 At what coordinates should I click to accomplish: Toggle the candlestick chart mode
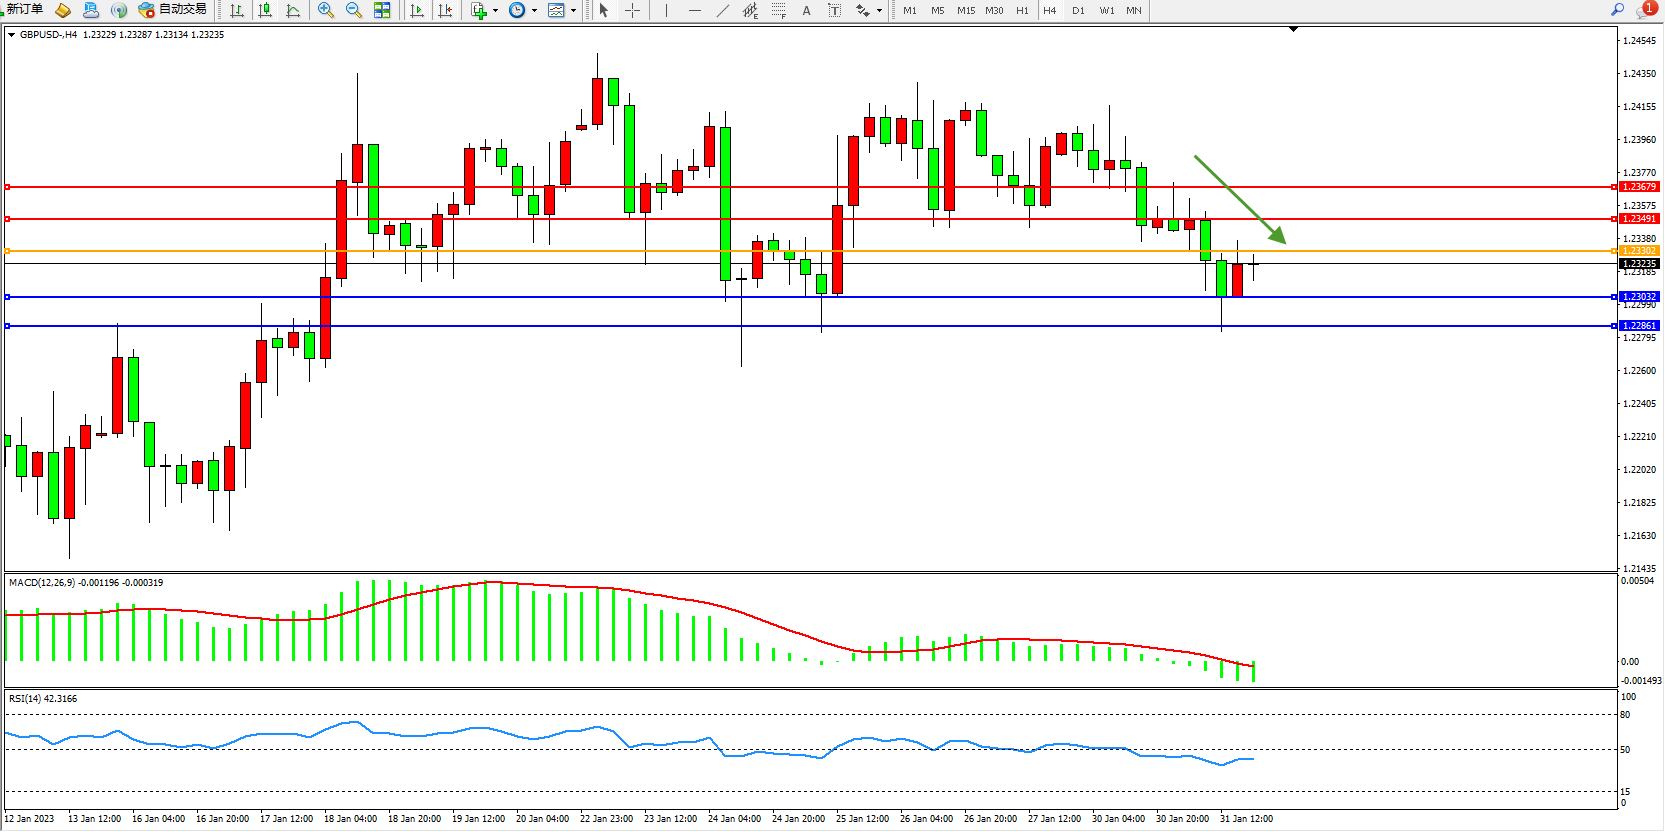pos(265,10)
